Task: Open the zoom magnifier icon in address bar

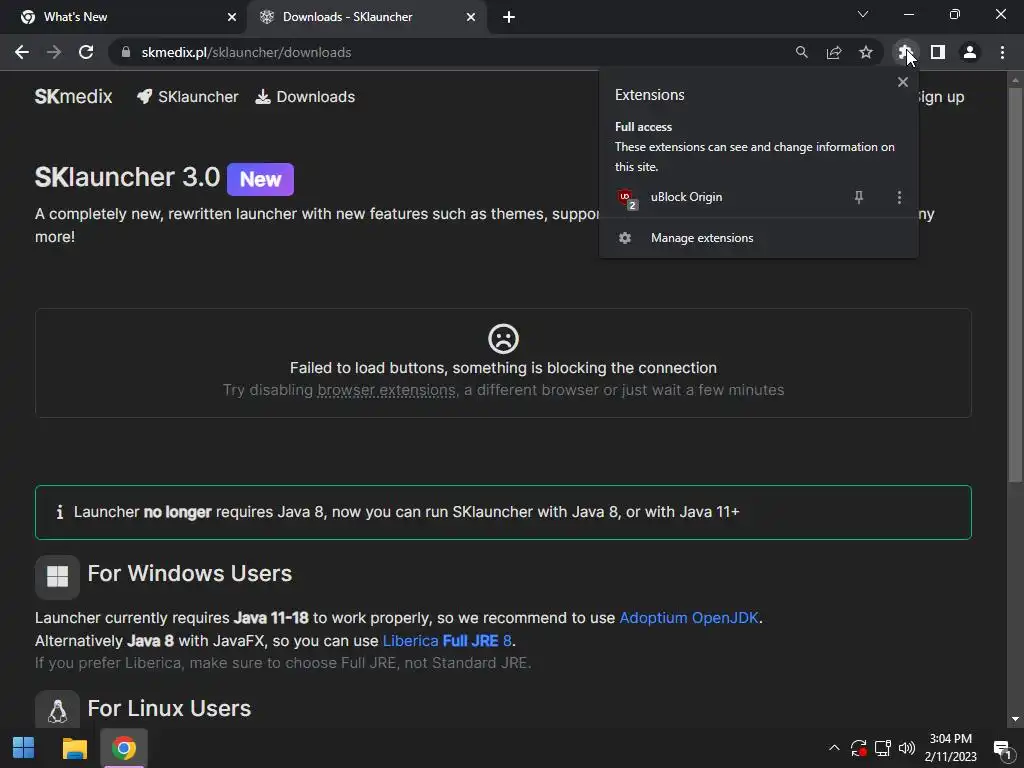Action: click(801, 52)
